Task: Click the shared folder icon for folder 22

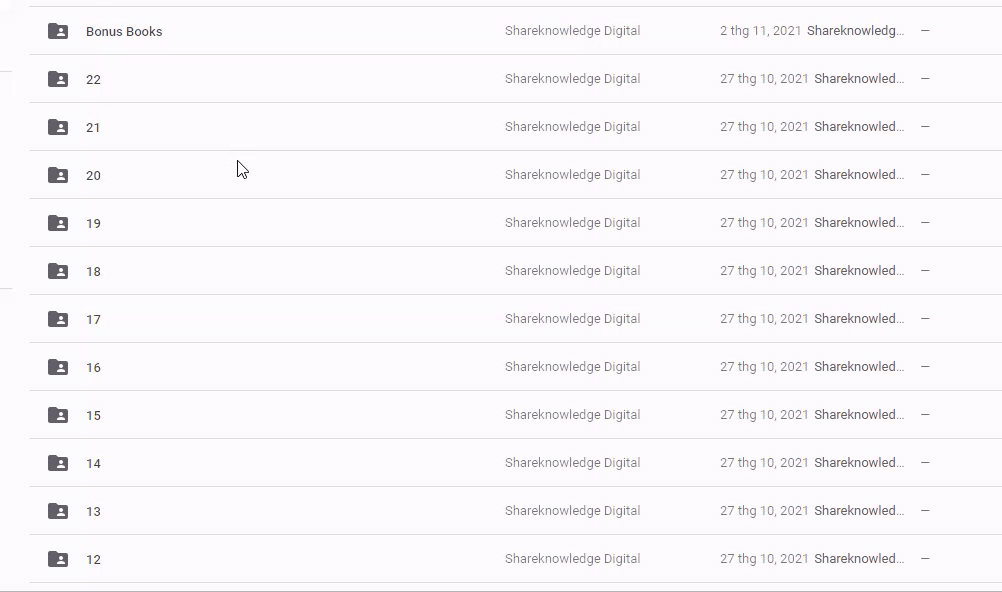Action: 58,79
